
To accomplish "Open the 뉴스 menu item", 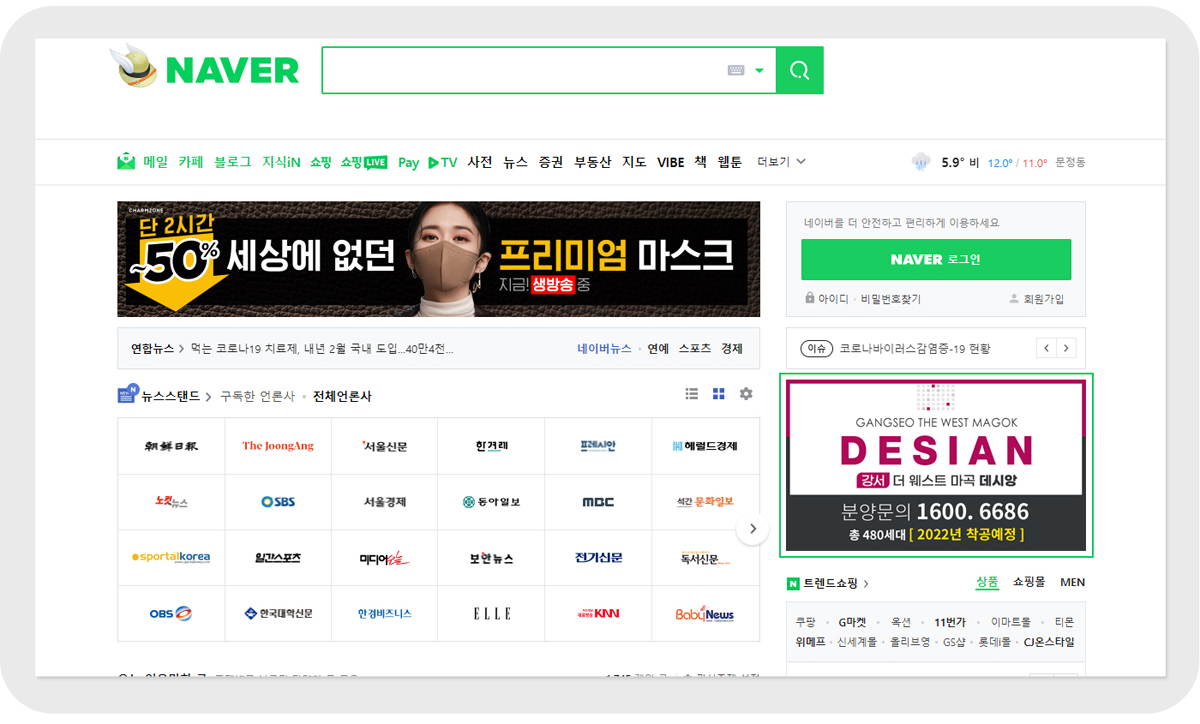I will 515,162.
